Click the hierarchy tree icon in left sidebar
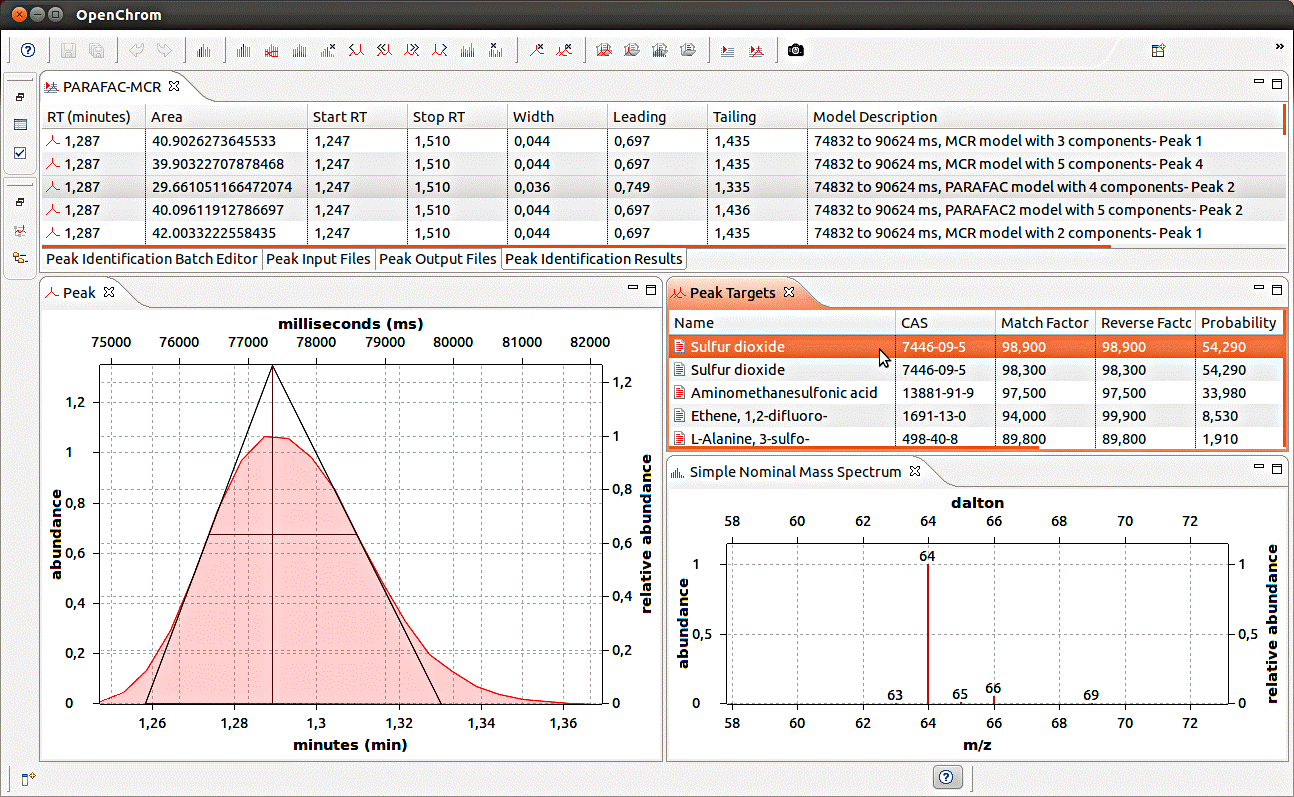Screen dimensions: 1294x797 pos(20,258)
